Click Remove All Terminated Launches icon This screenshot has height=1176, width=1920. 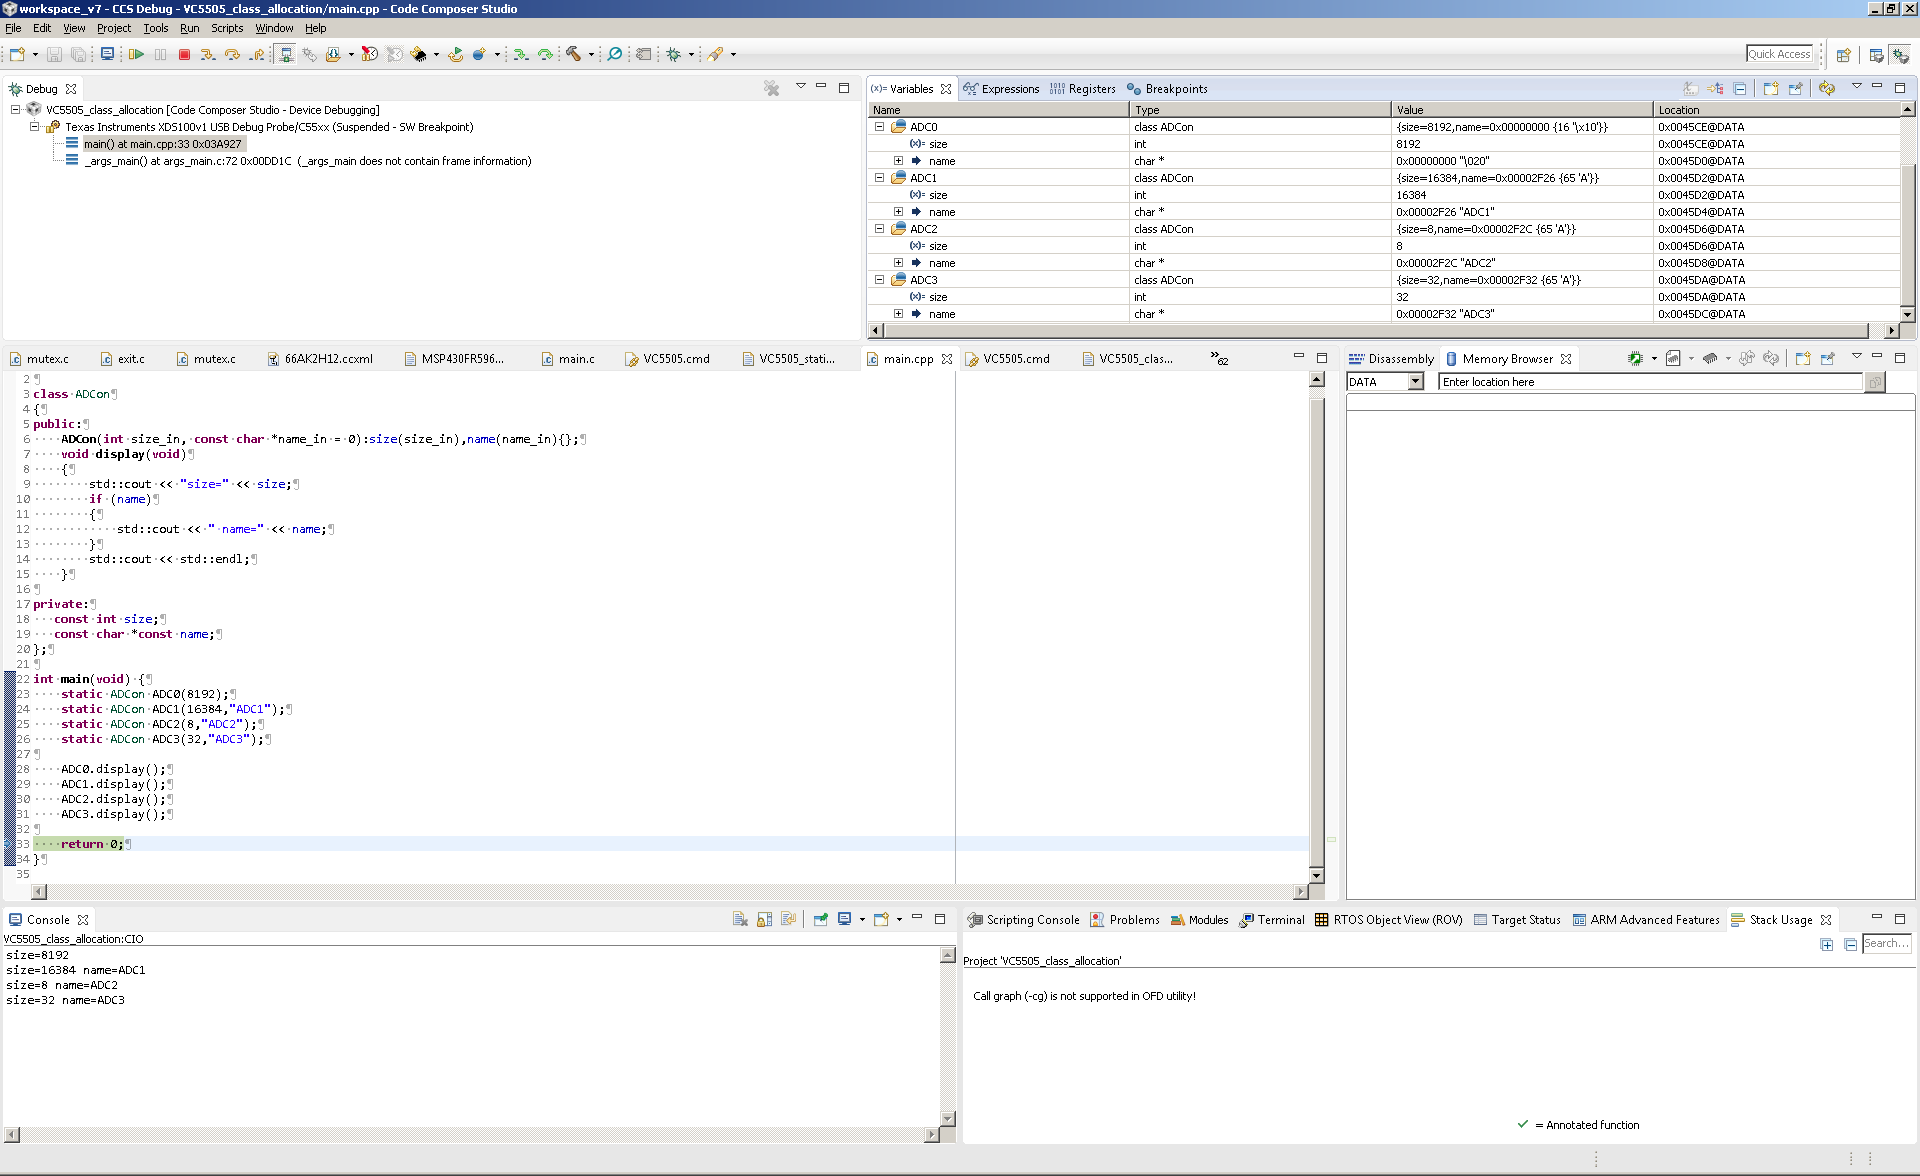coord(771,89)
